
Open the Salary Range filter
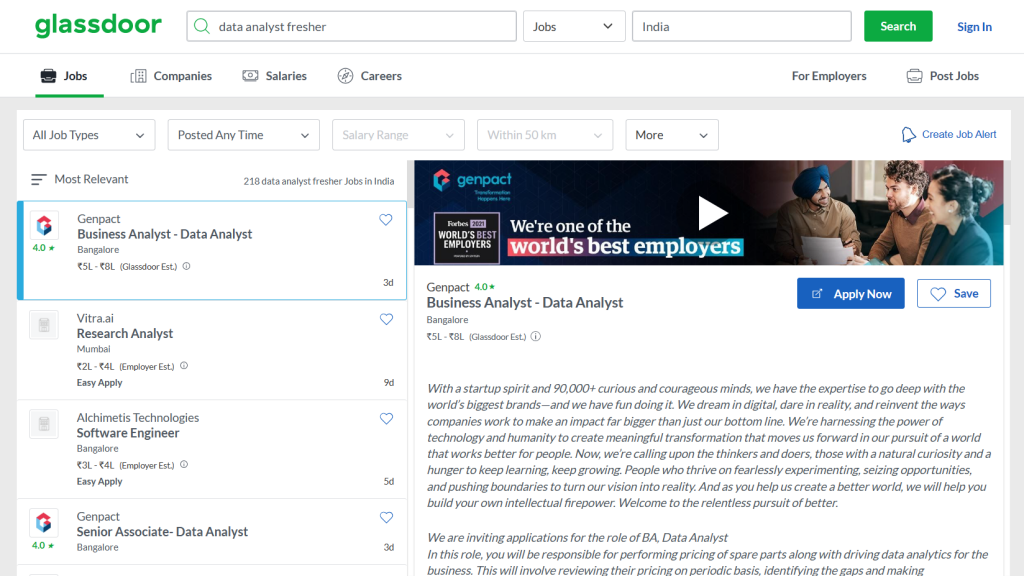pyautogui.click(x=398, y=135)
